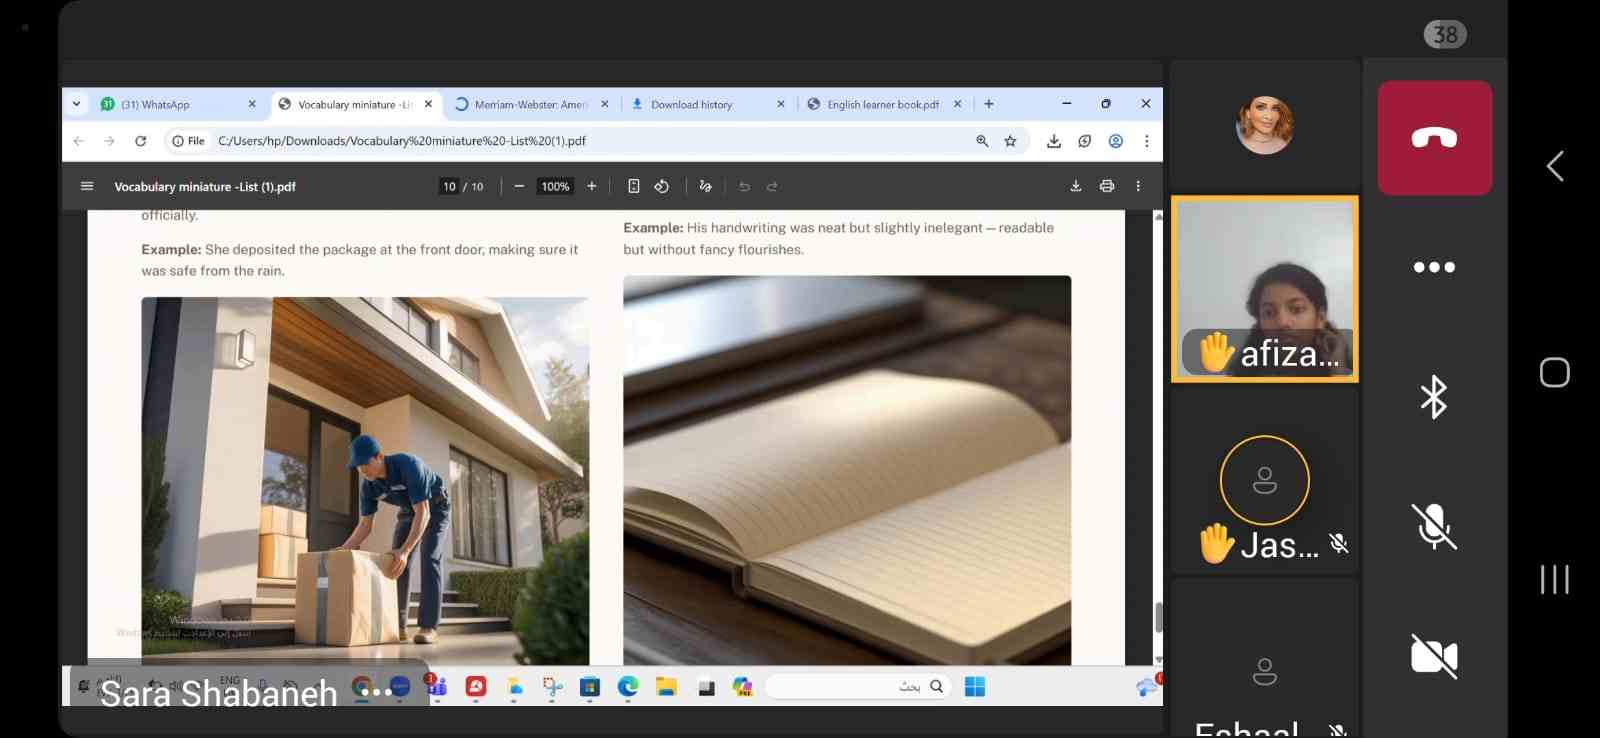Download the PDF from the viewer toolbar
The height and width of the screenshot is (738, 1600).
(1075, 186)
